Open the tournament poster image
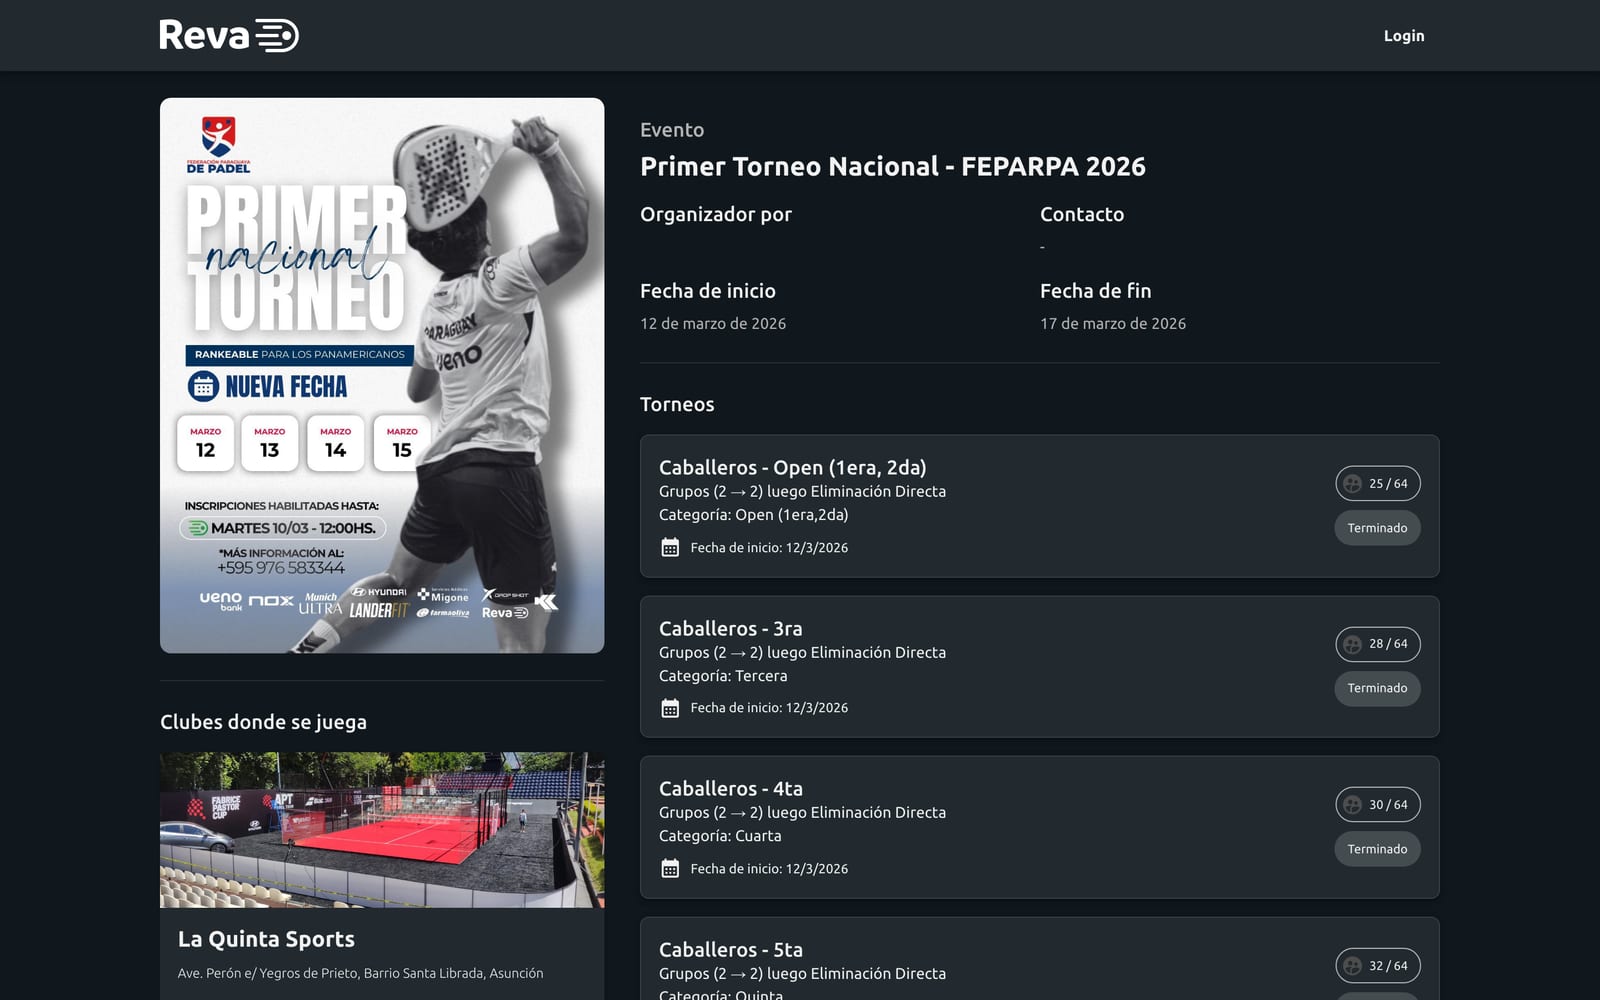Screen dimensions: 1600x1000 click(x=382, y=375)
